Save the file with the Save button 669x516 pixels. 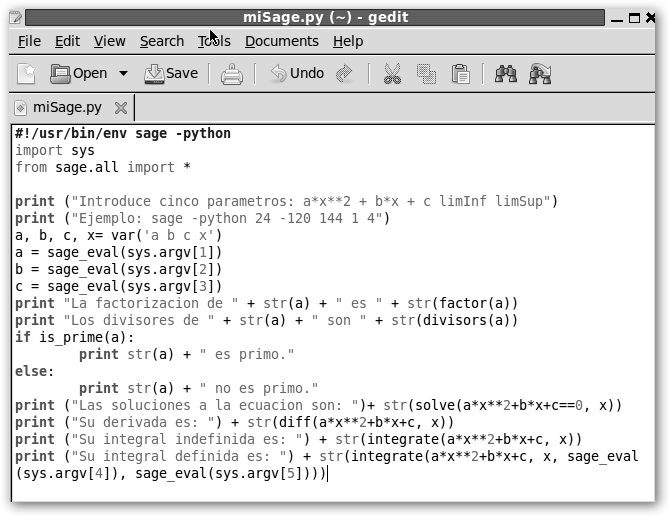tap(171, 73)
